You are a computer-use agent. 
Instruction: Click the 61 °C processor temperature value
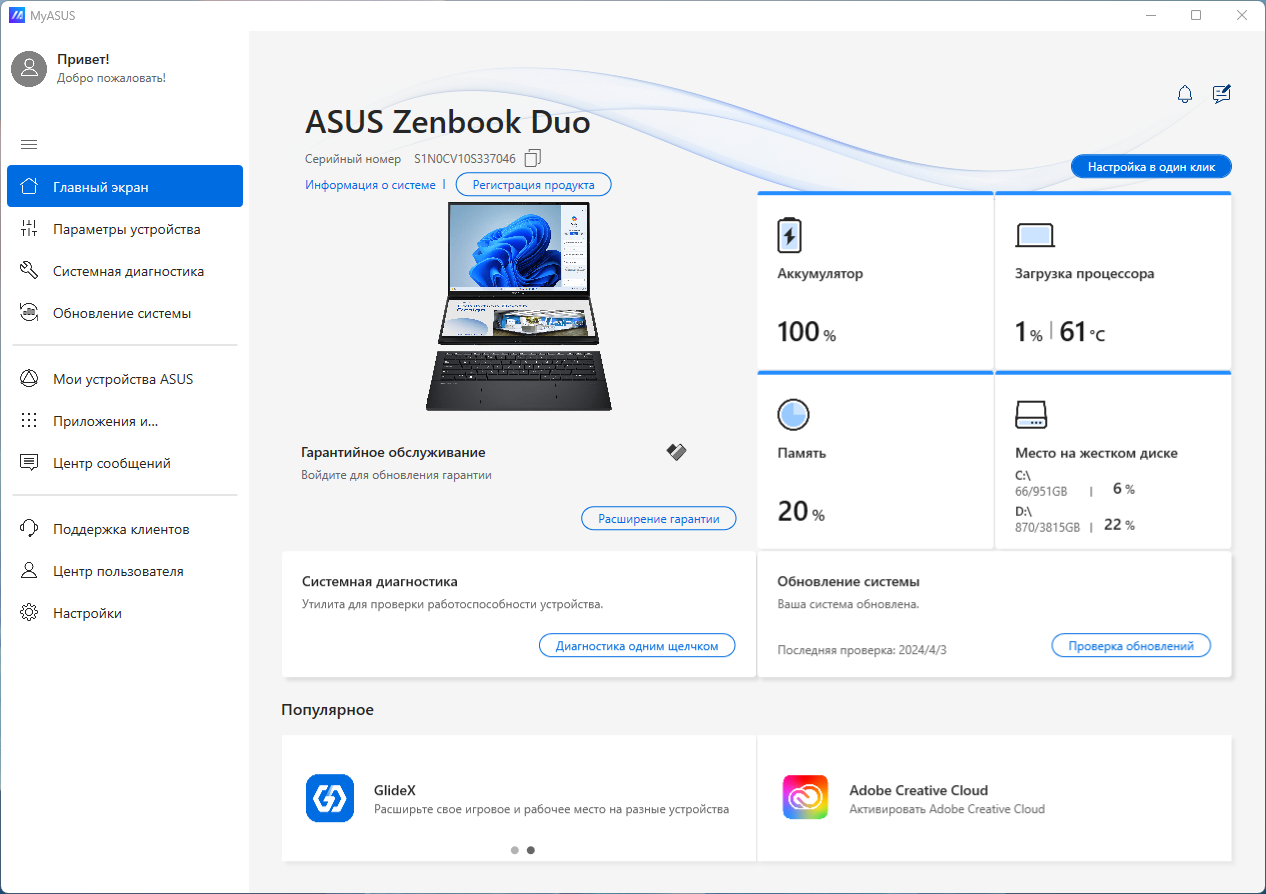click(1083, 332)
